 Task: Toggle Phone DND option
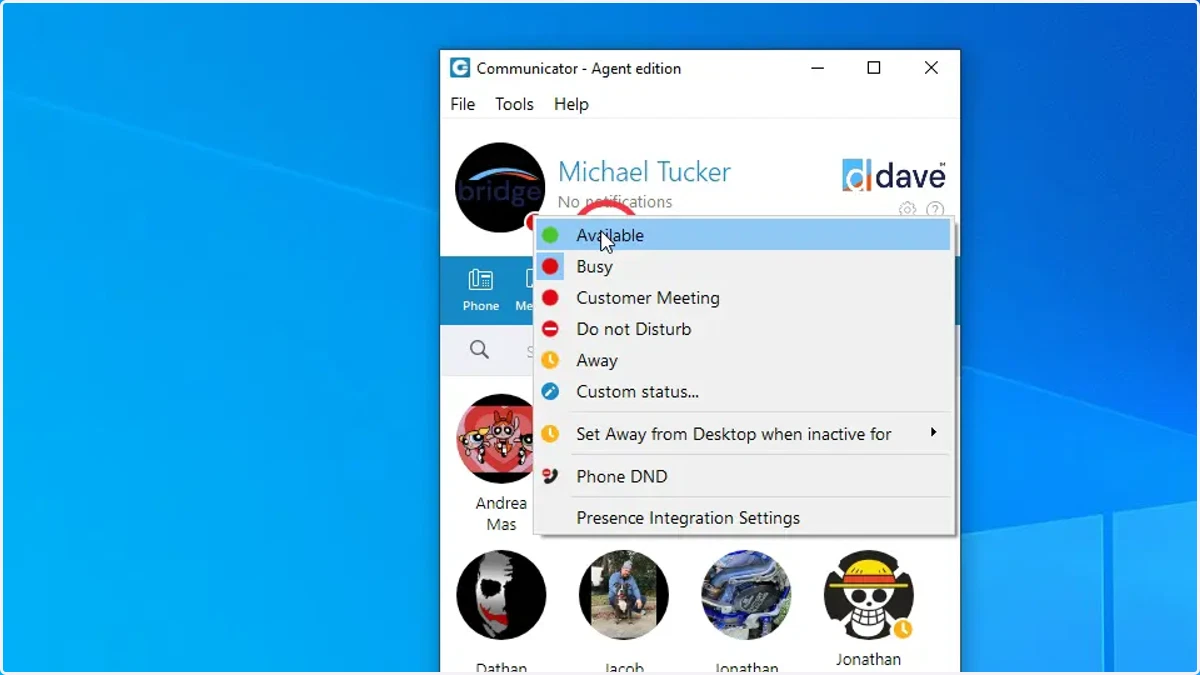pos(743,476)
